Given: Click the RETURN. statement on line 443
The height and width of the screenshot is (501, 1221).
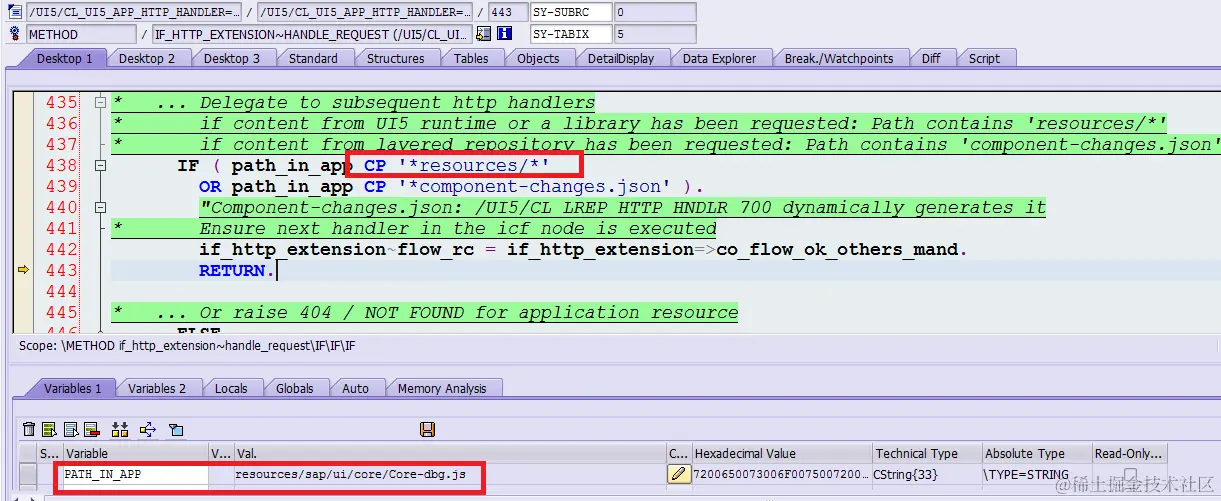Looking at the screenshot, I should point(236,270).
